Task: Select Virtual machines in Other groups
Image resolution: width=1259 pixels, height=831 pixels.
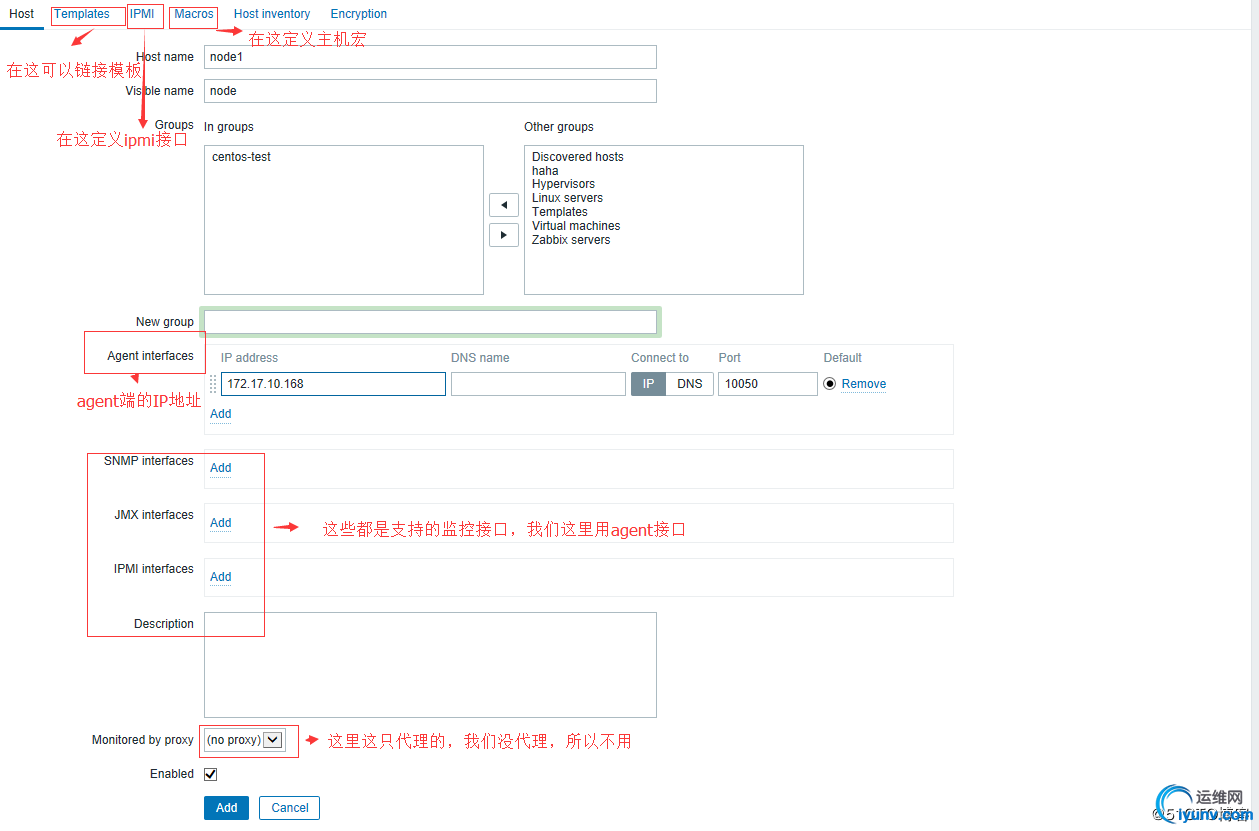Action: point(576,226)
